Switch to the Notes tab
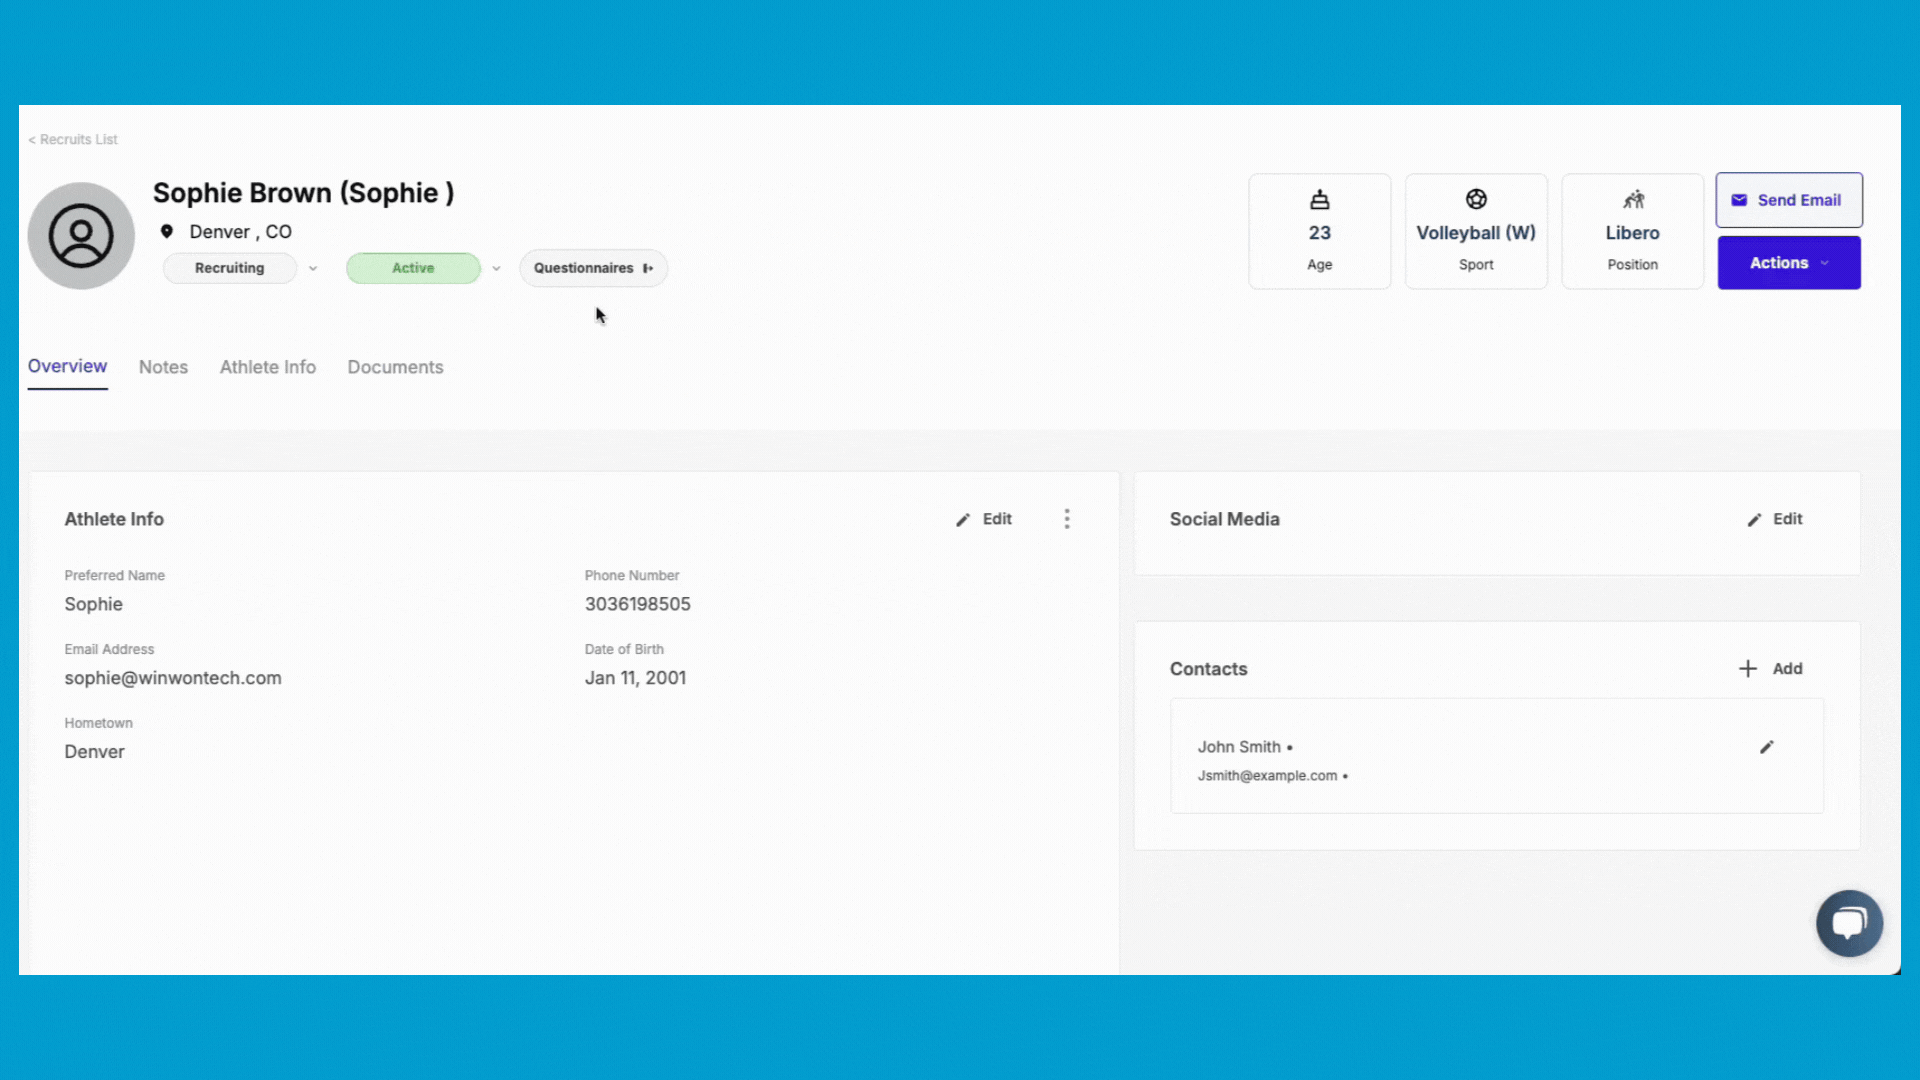Screen dimensions: 1920x1080 click(x=163, y=367)
